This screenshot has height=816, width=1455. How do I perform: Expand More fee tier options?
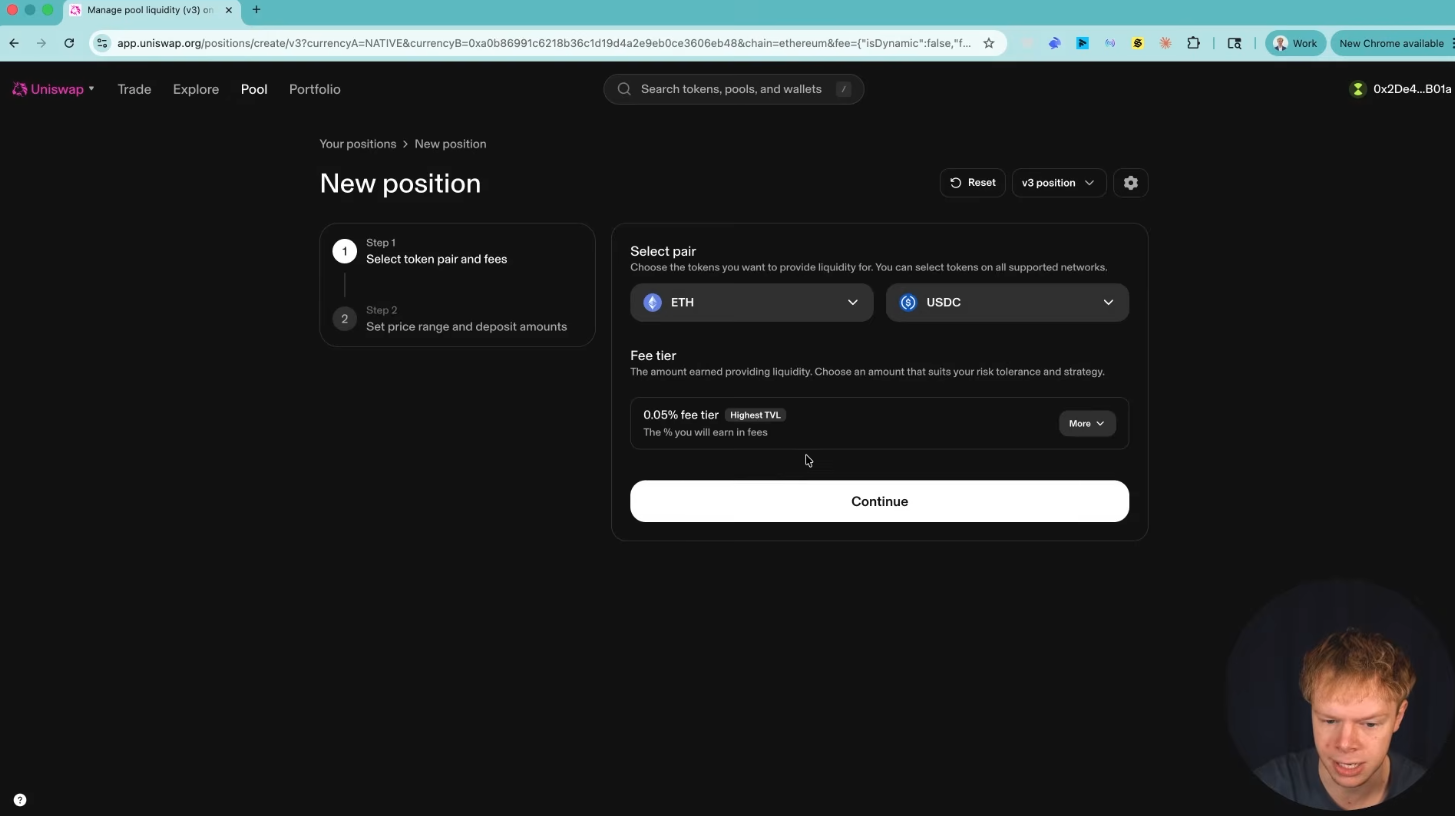click(1087, 423)
